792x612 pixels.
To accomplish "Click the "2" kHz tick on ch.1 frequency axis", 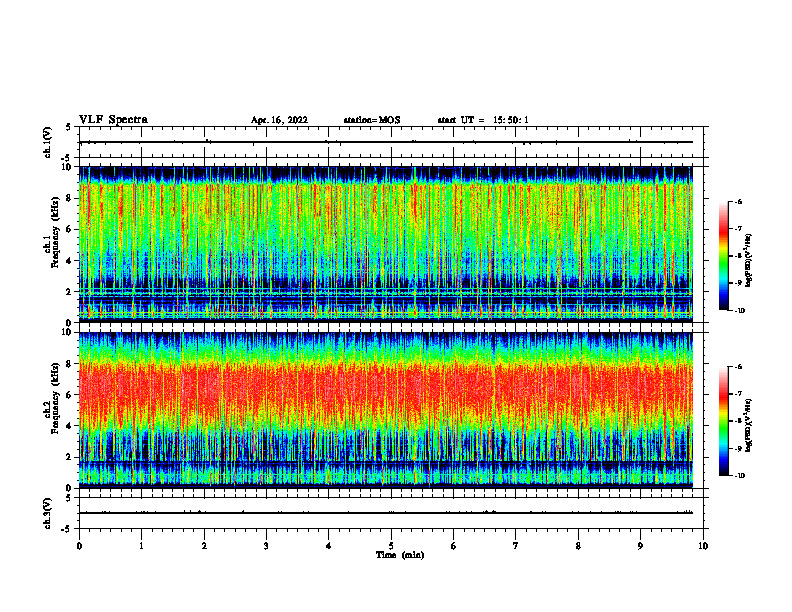I will point(69,292).
